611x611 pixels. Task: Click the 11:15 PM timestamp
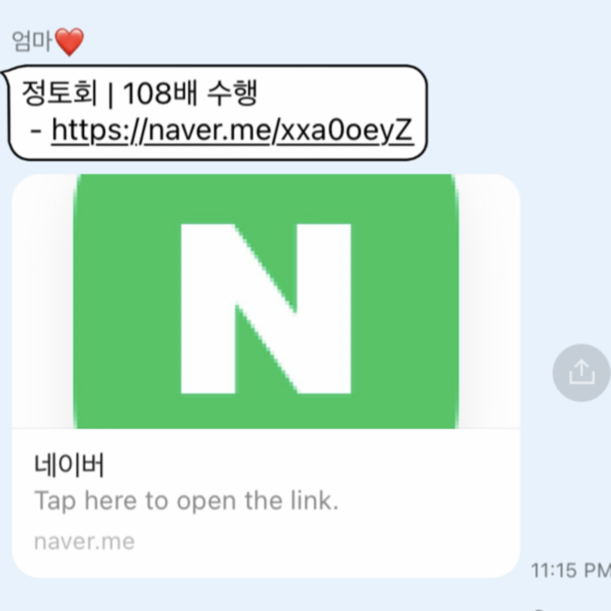[570, 570]
